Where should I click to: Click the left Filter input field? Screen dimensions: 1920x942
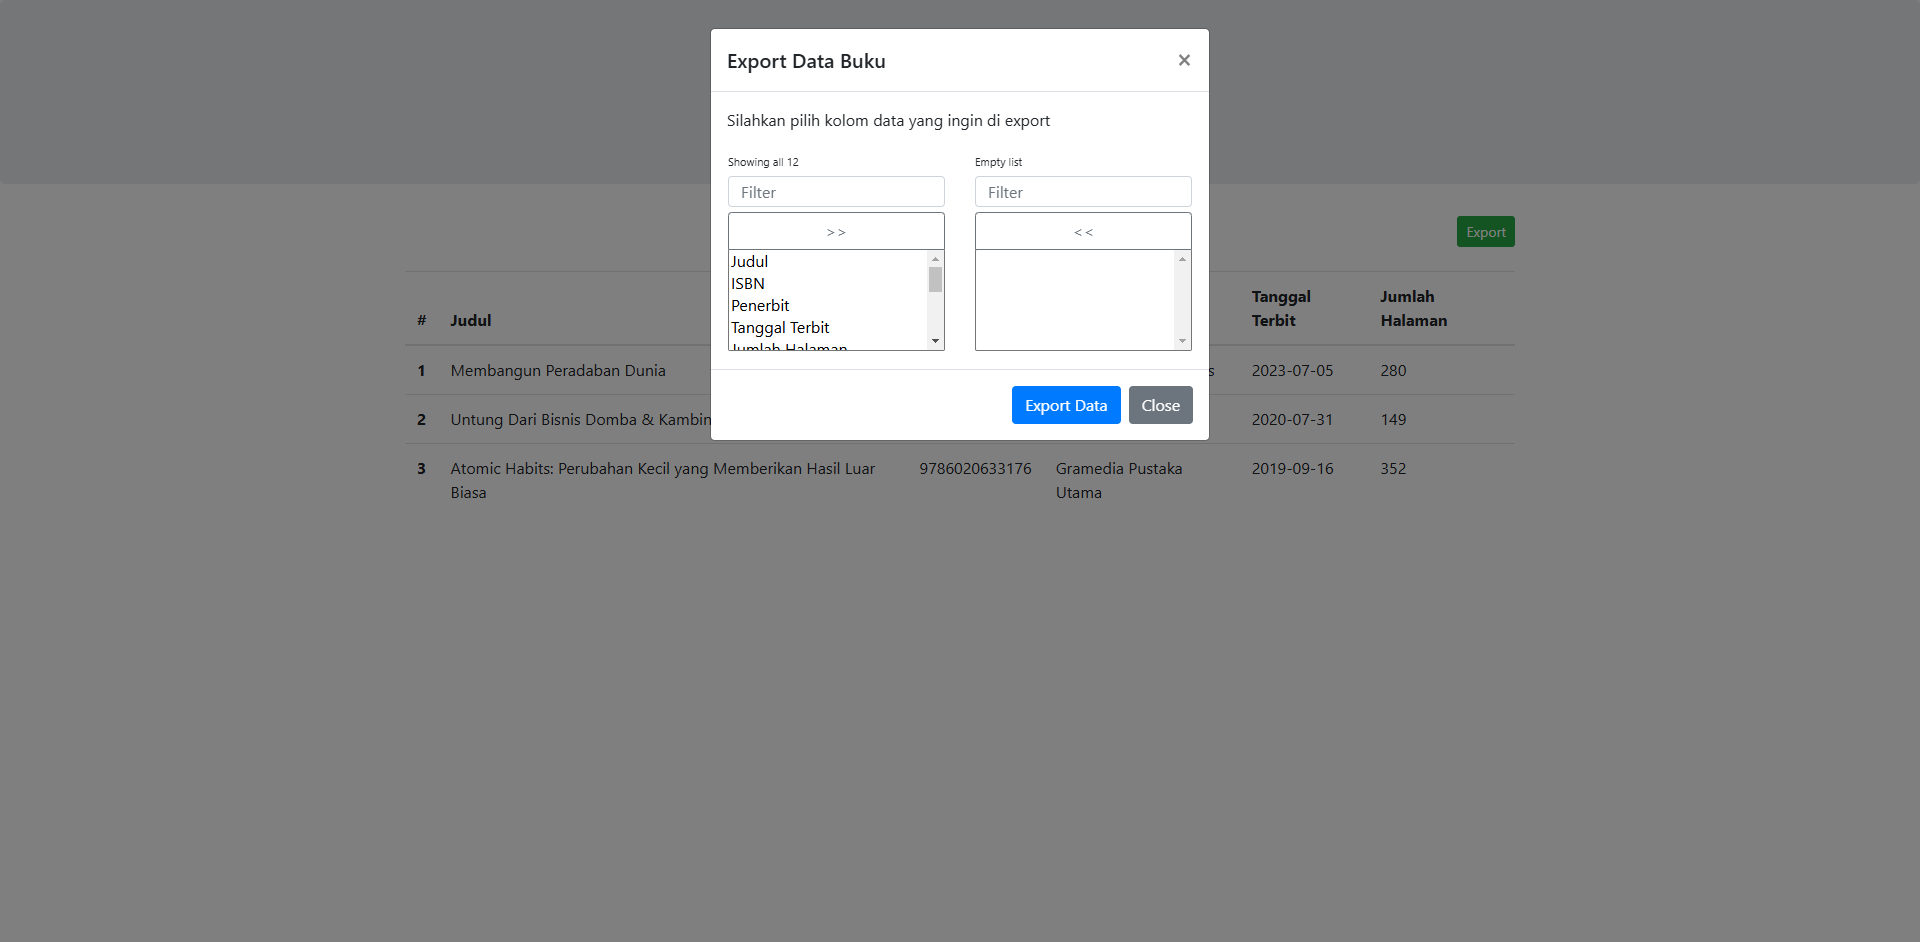tap(836, 191)
